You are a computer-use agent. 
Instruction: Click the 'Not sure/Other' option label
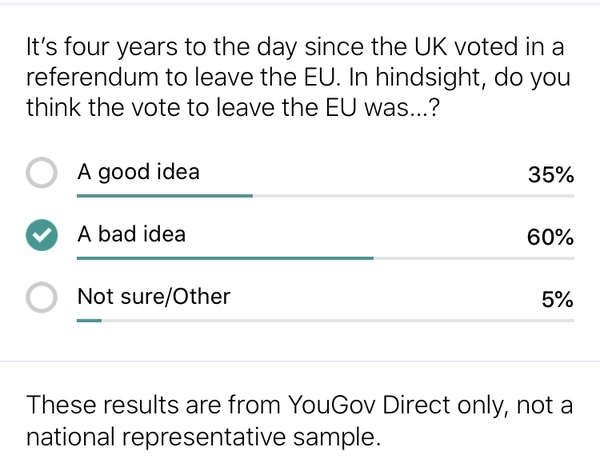pyautogui.click(x=154, y=296)
